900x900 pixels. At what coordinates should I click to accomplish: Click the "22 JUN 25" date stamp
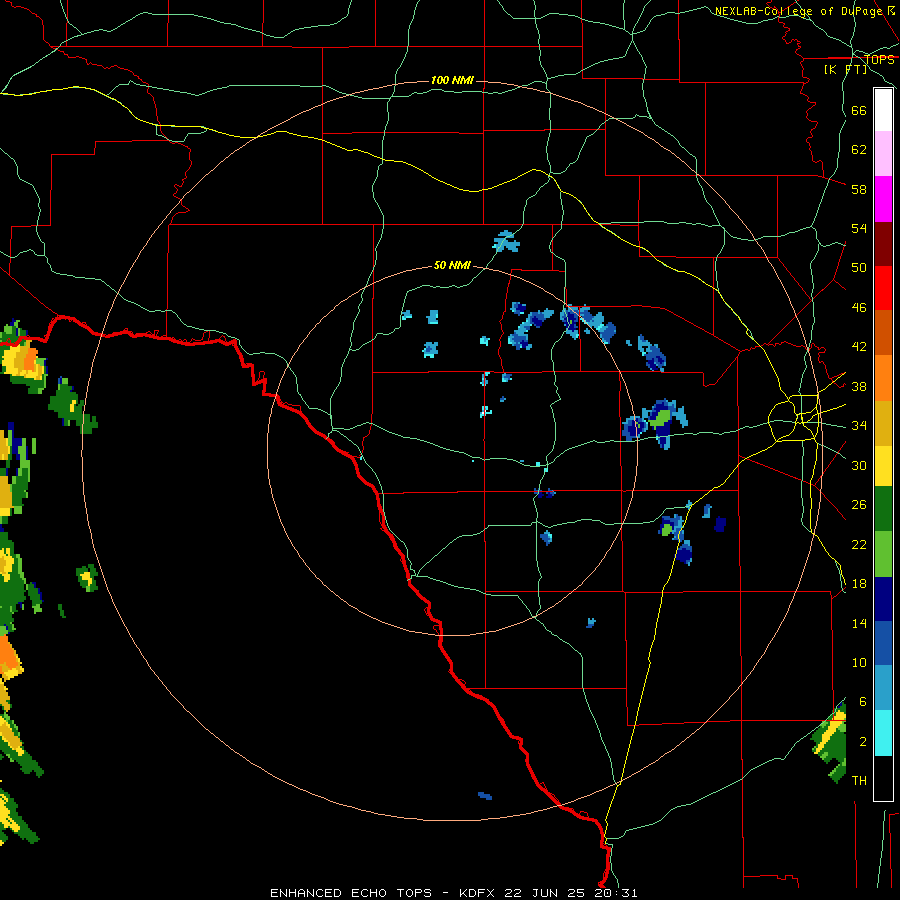[x=545, y=893]
